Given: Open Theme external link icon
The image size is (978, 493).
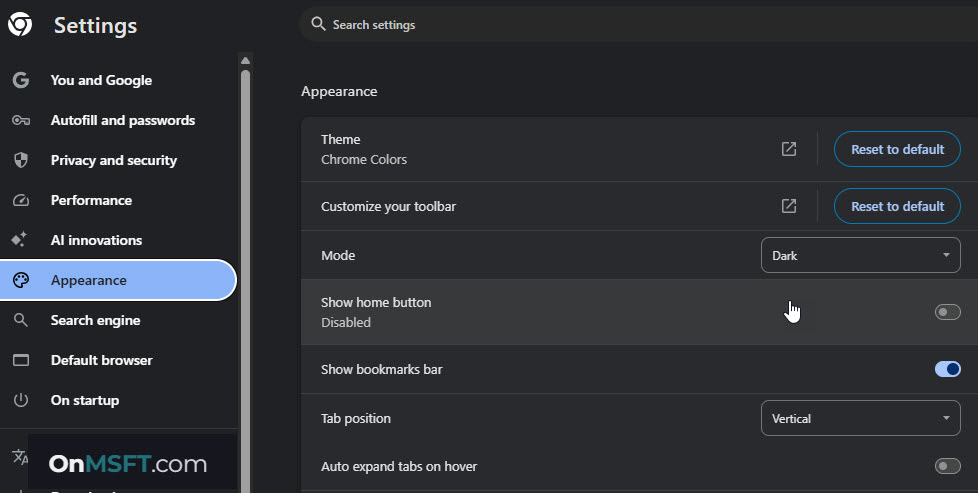Looking at the screenshot, I should [789, 149].
